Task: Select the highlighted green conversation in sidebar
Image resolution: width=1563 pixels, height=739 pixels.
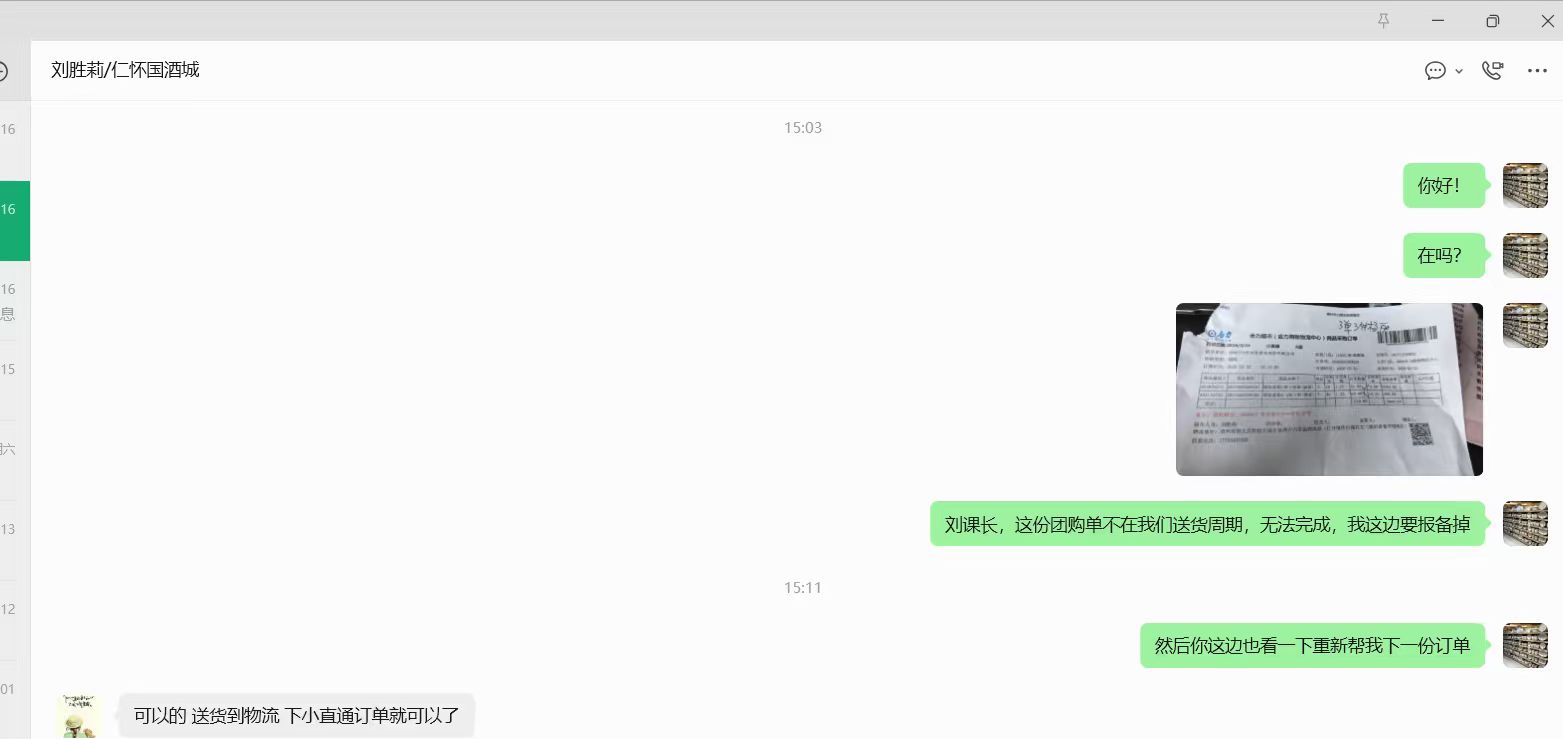Action: coord(15,221)
